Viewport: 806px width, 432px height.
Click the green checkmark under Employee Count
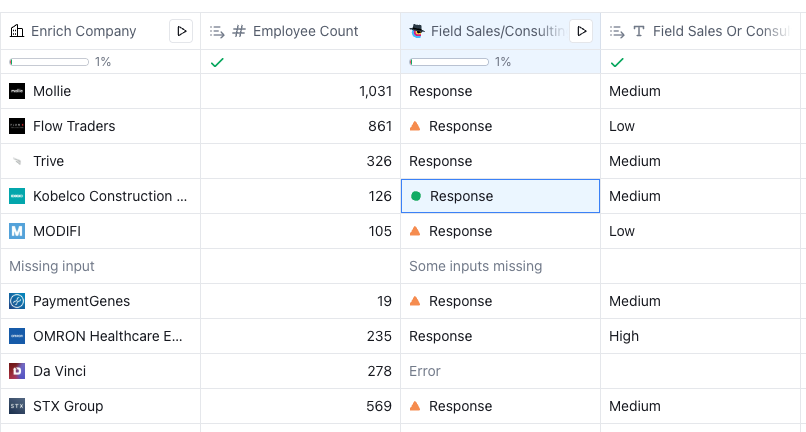click(x=217, y=62)
